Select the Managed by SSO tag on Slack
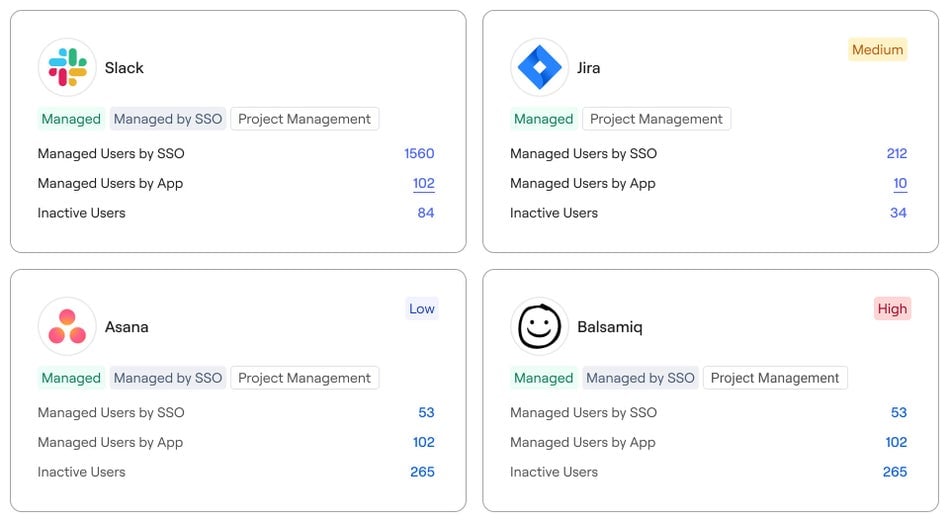Screen dimensions: 949x522 tap(168, 119)
